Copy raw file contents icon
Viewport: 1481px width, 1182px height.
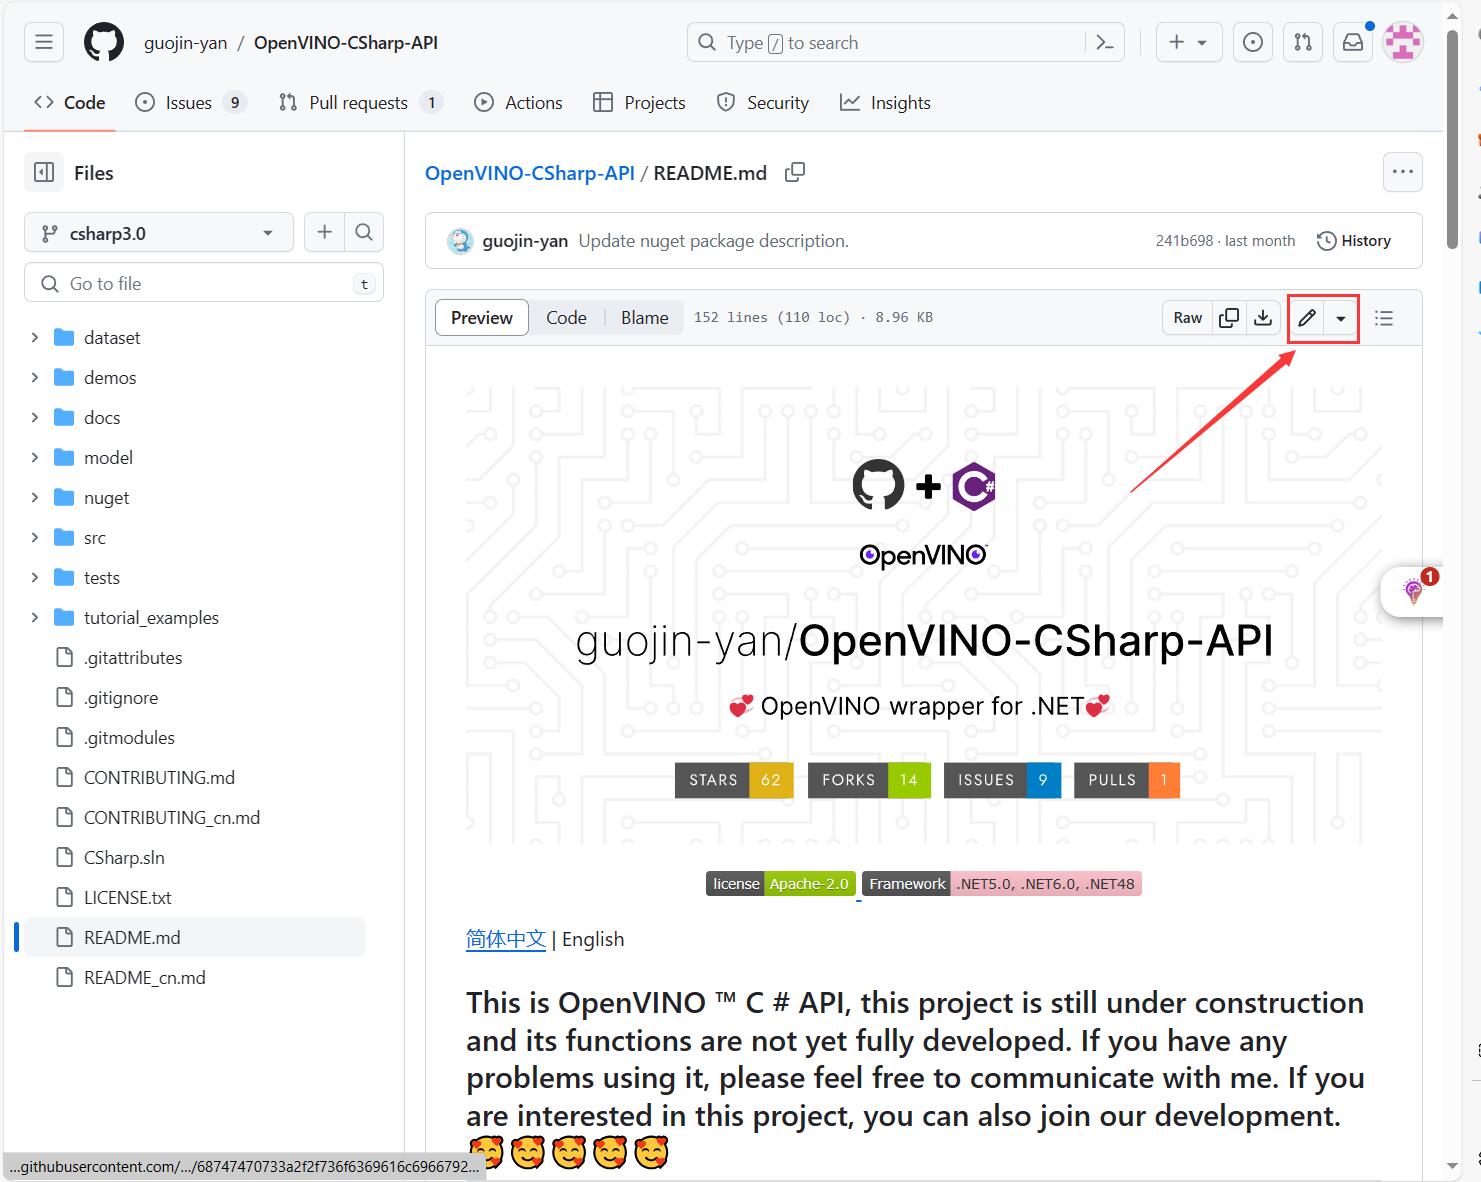(1229, 317)
